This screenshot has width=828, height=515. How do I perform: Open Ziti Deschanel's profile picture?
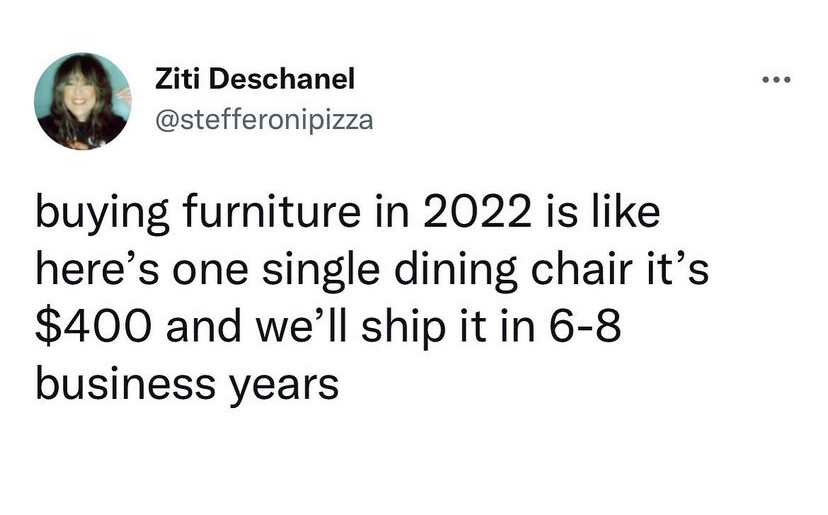[x=82, y=100]
